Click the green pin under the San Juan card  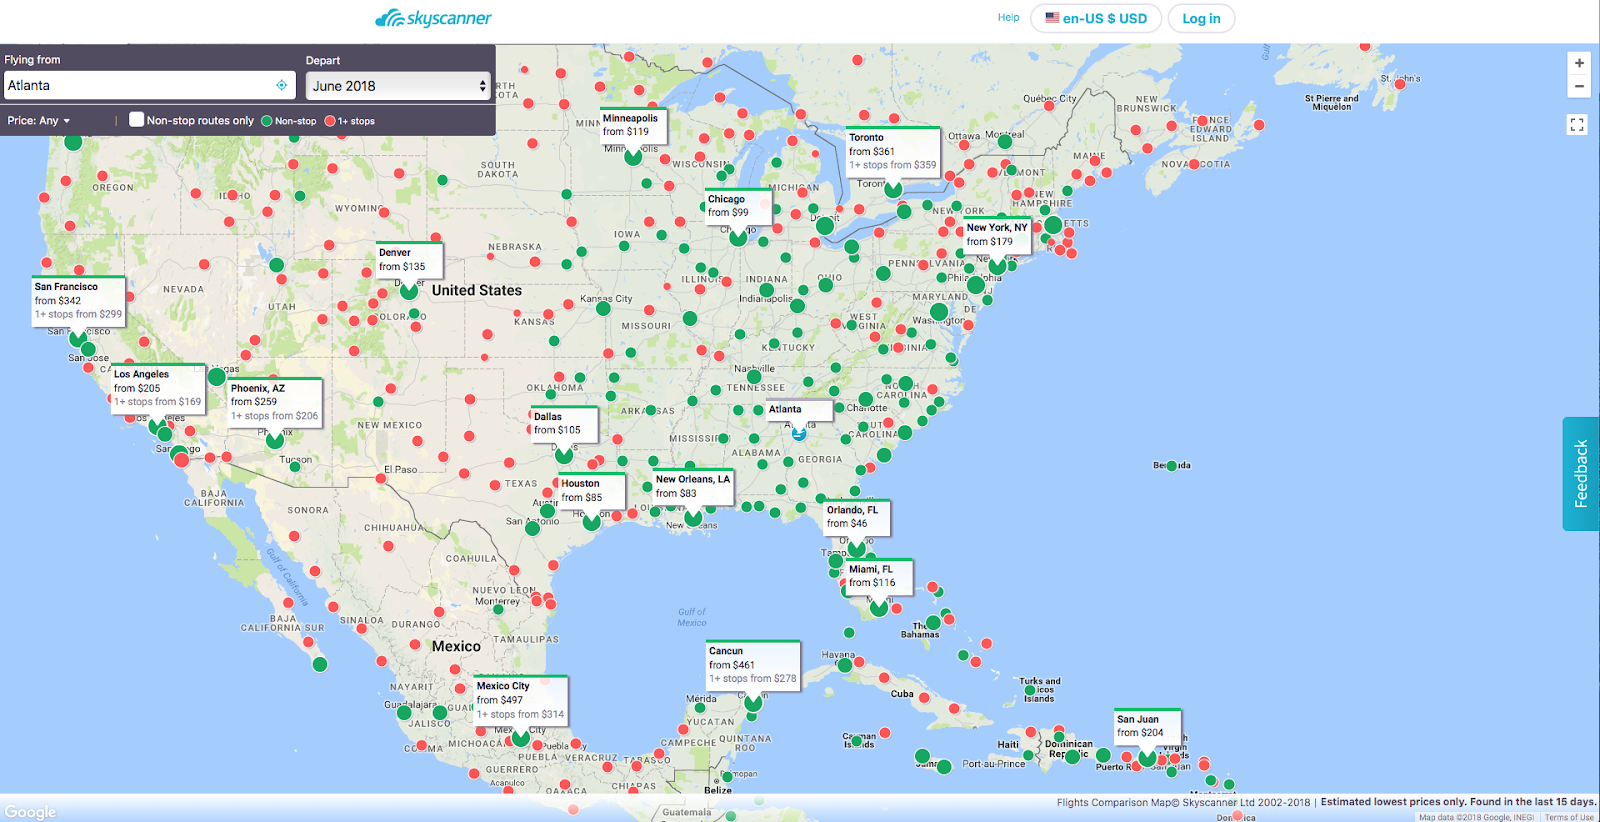tap(1148, 758)
